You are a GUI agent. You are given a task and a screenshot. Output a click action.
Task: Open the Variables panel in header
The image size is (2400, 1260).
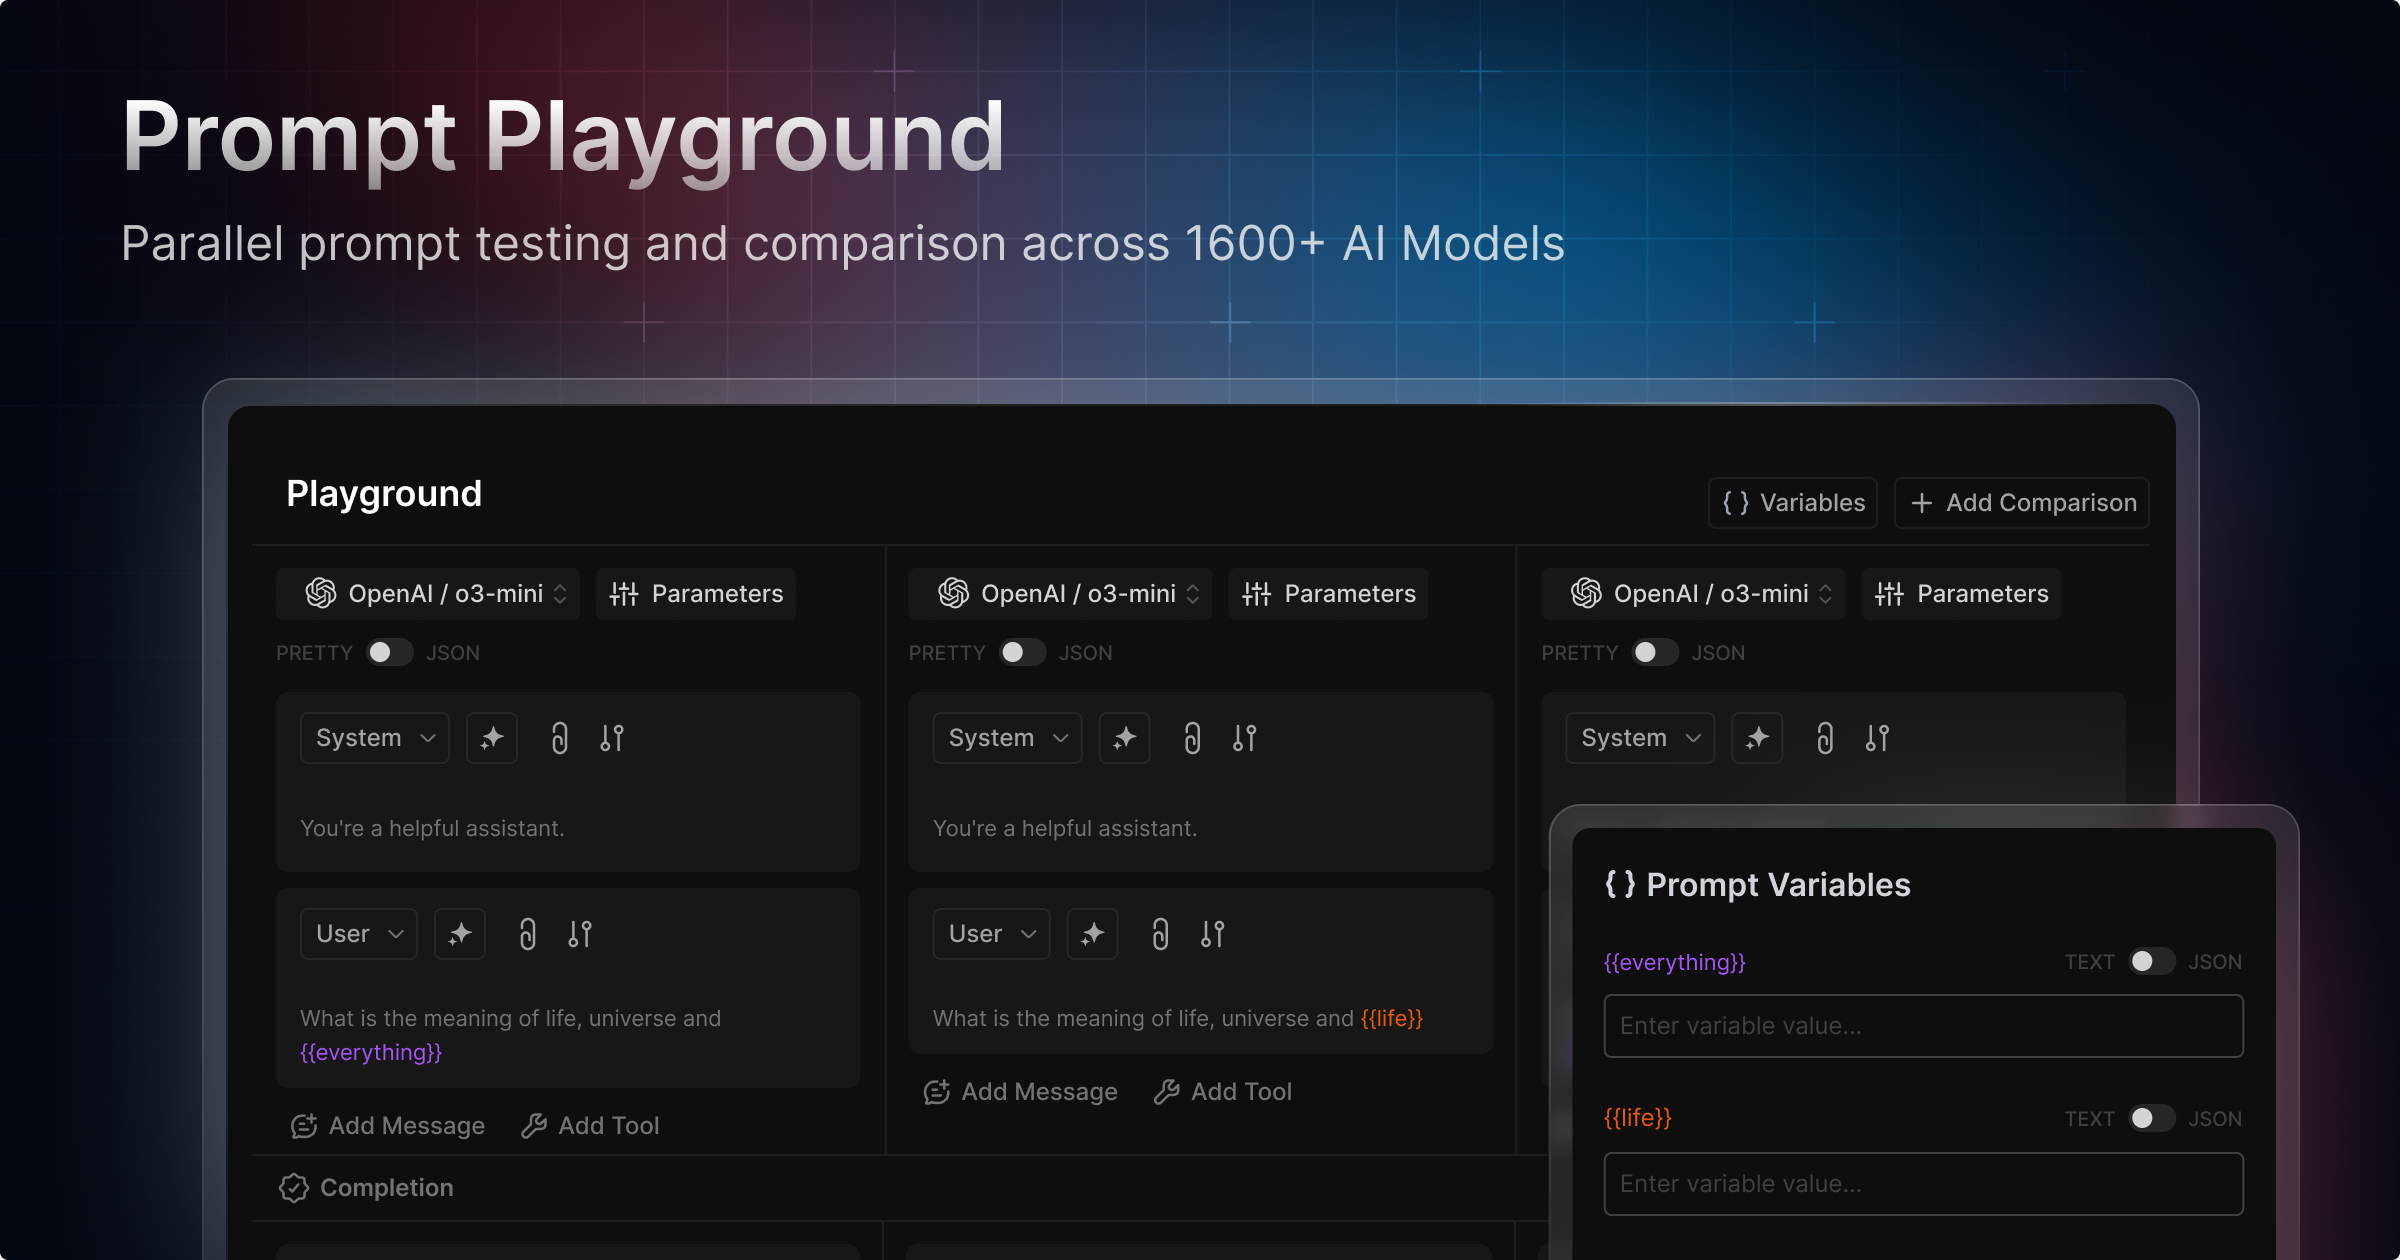tap(1793, 503)
